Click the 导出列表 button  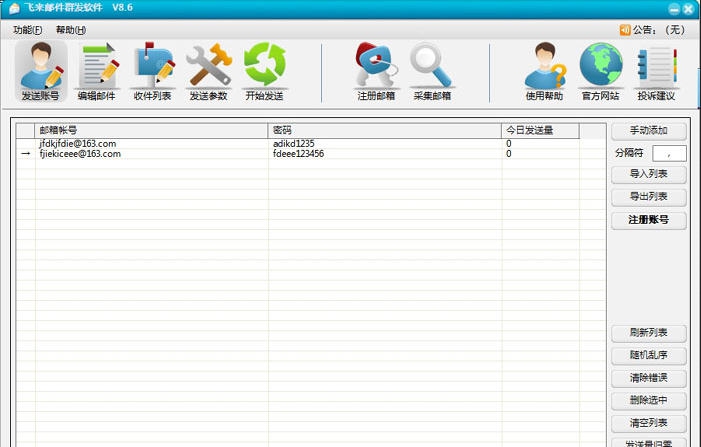click(x=649, y=197)
